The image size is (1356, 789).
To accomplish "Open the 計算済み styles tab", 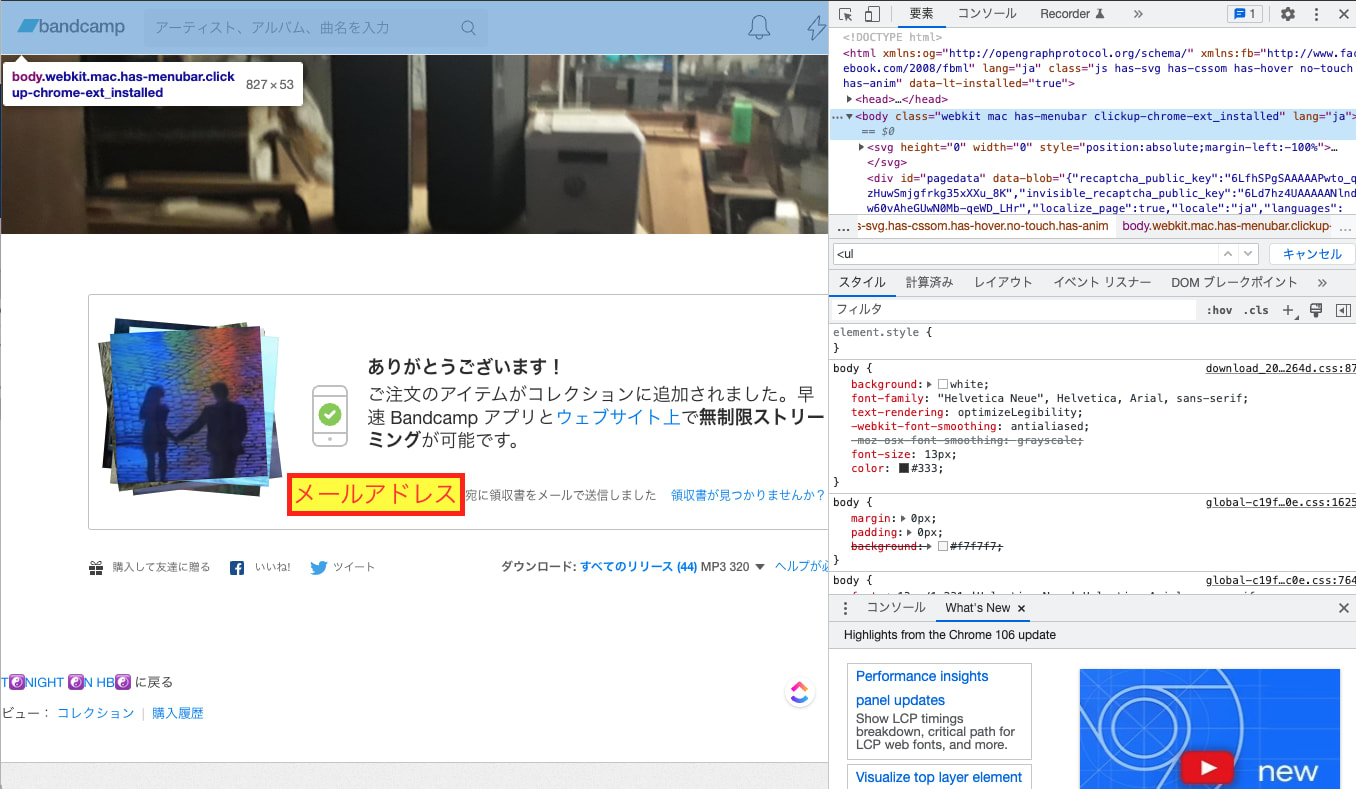I will point(930,282).
